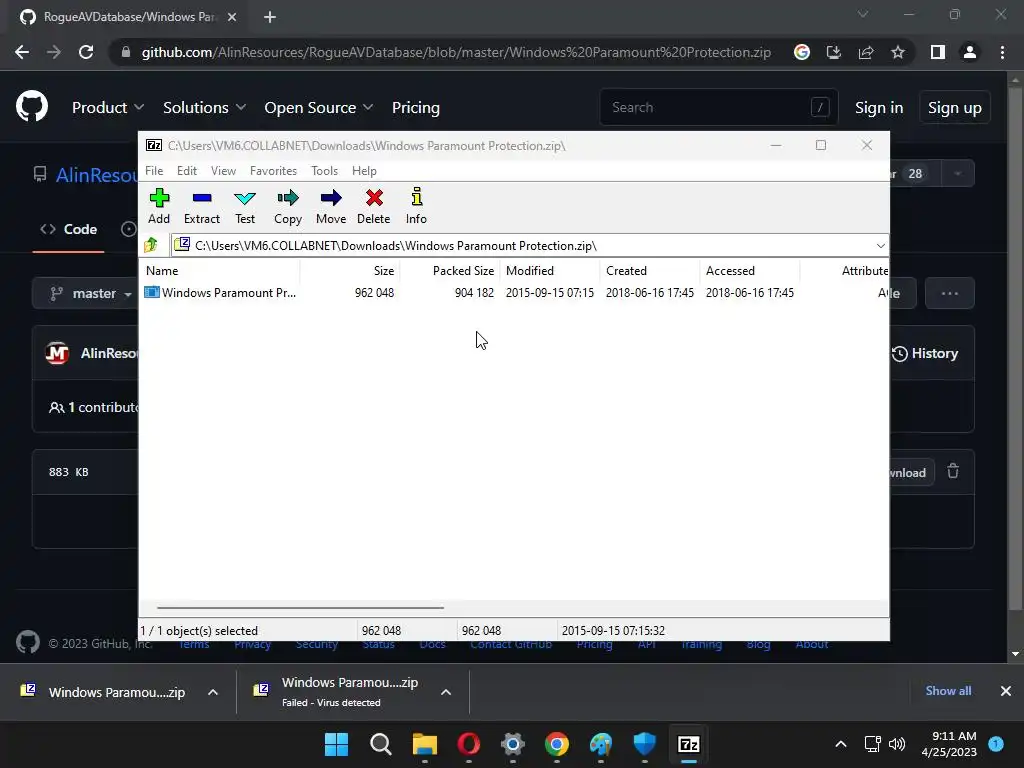Select the Move tool in 7-Zip
The width and height of the screenshot is (1024, 768).
[x=331, y=206]
